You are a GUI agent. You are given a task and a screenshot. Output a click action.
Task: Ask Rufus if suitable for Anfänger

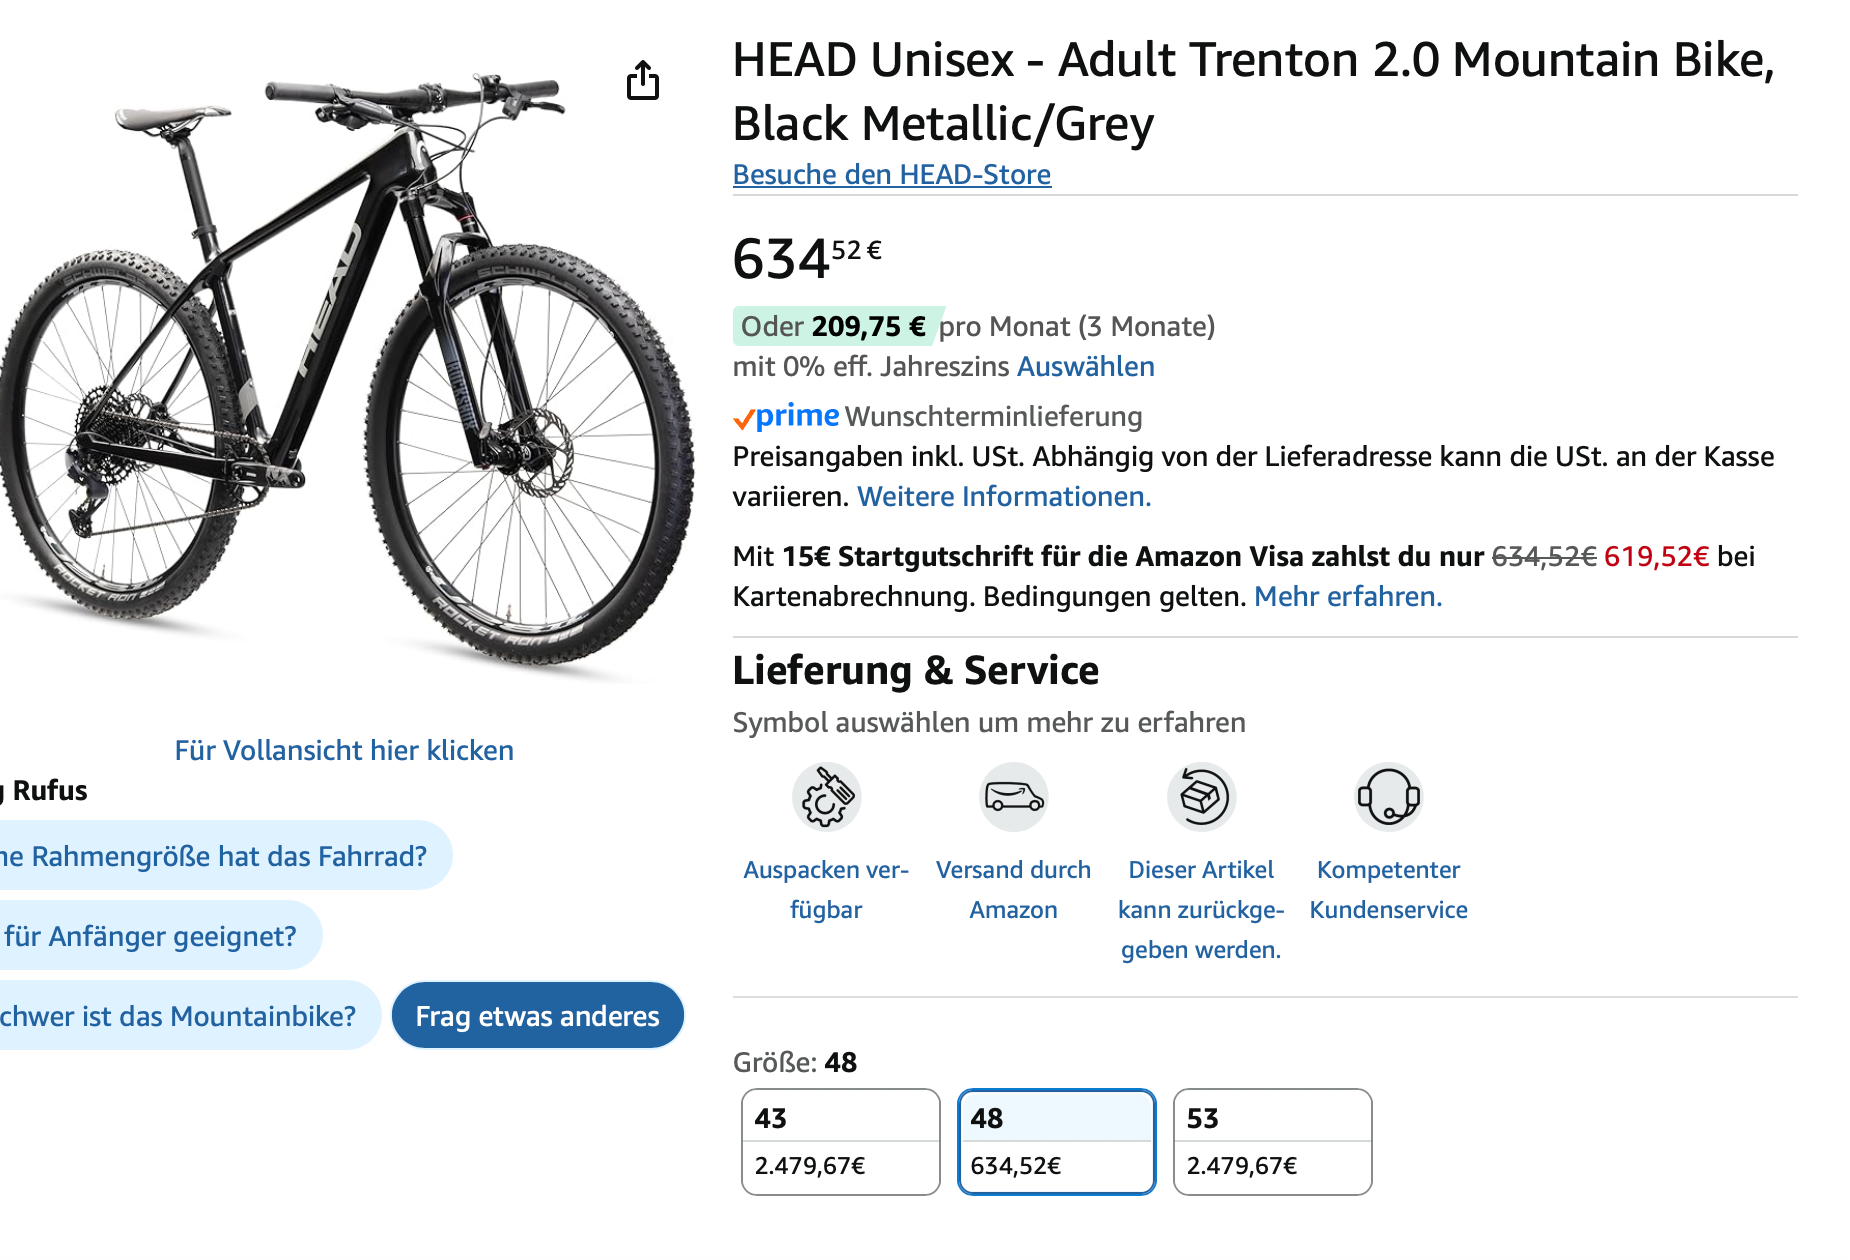[152, 936]
